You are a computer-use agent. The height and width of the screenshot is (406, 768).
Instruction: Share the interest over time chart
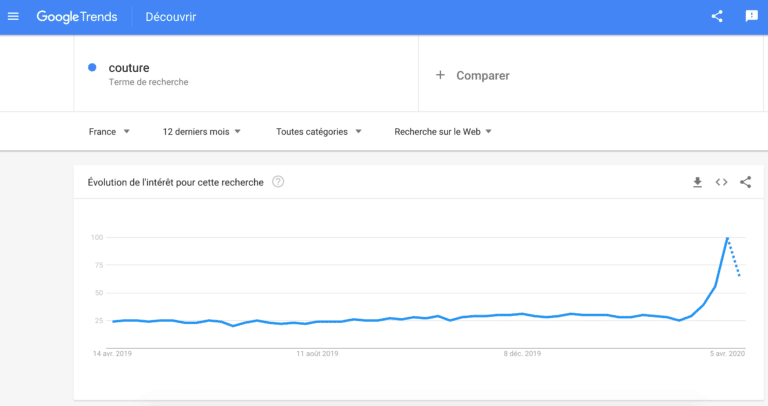click(x=745, y=182)
